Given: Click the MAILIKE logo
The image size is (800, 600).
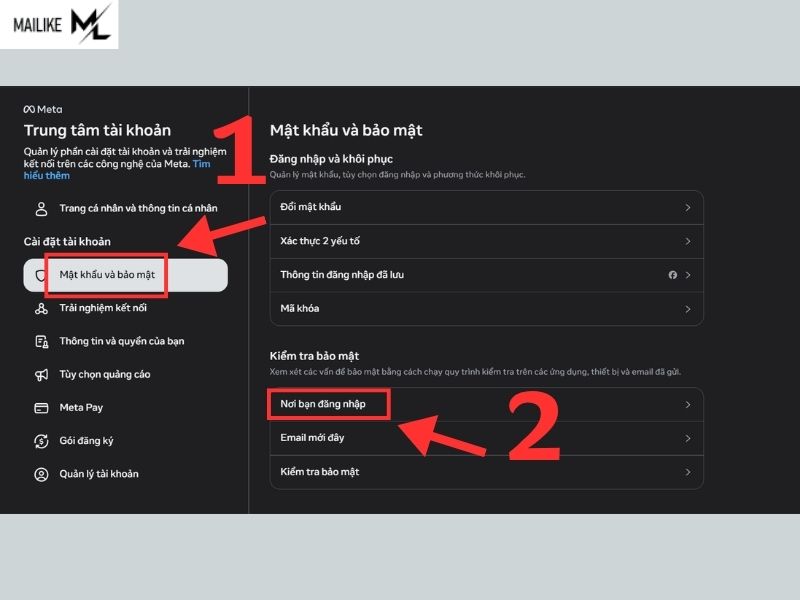Looking at the screenshot, I should click(x=59, y=24).
